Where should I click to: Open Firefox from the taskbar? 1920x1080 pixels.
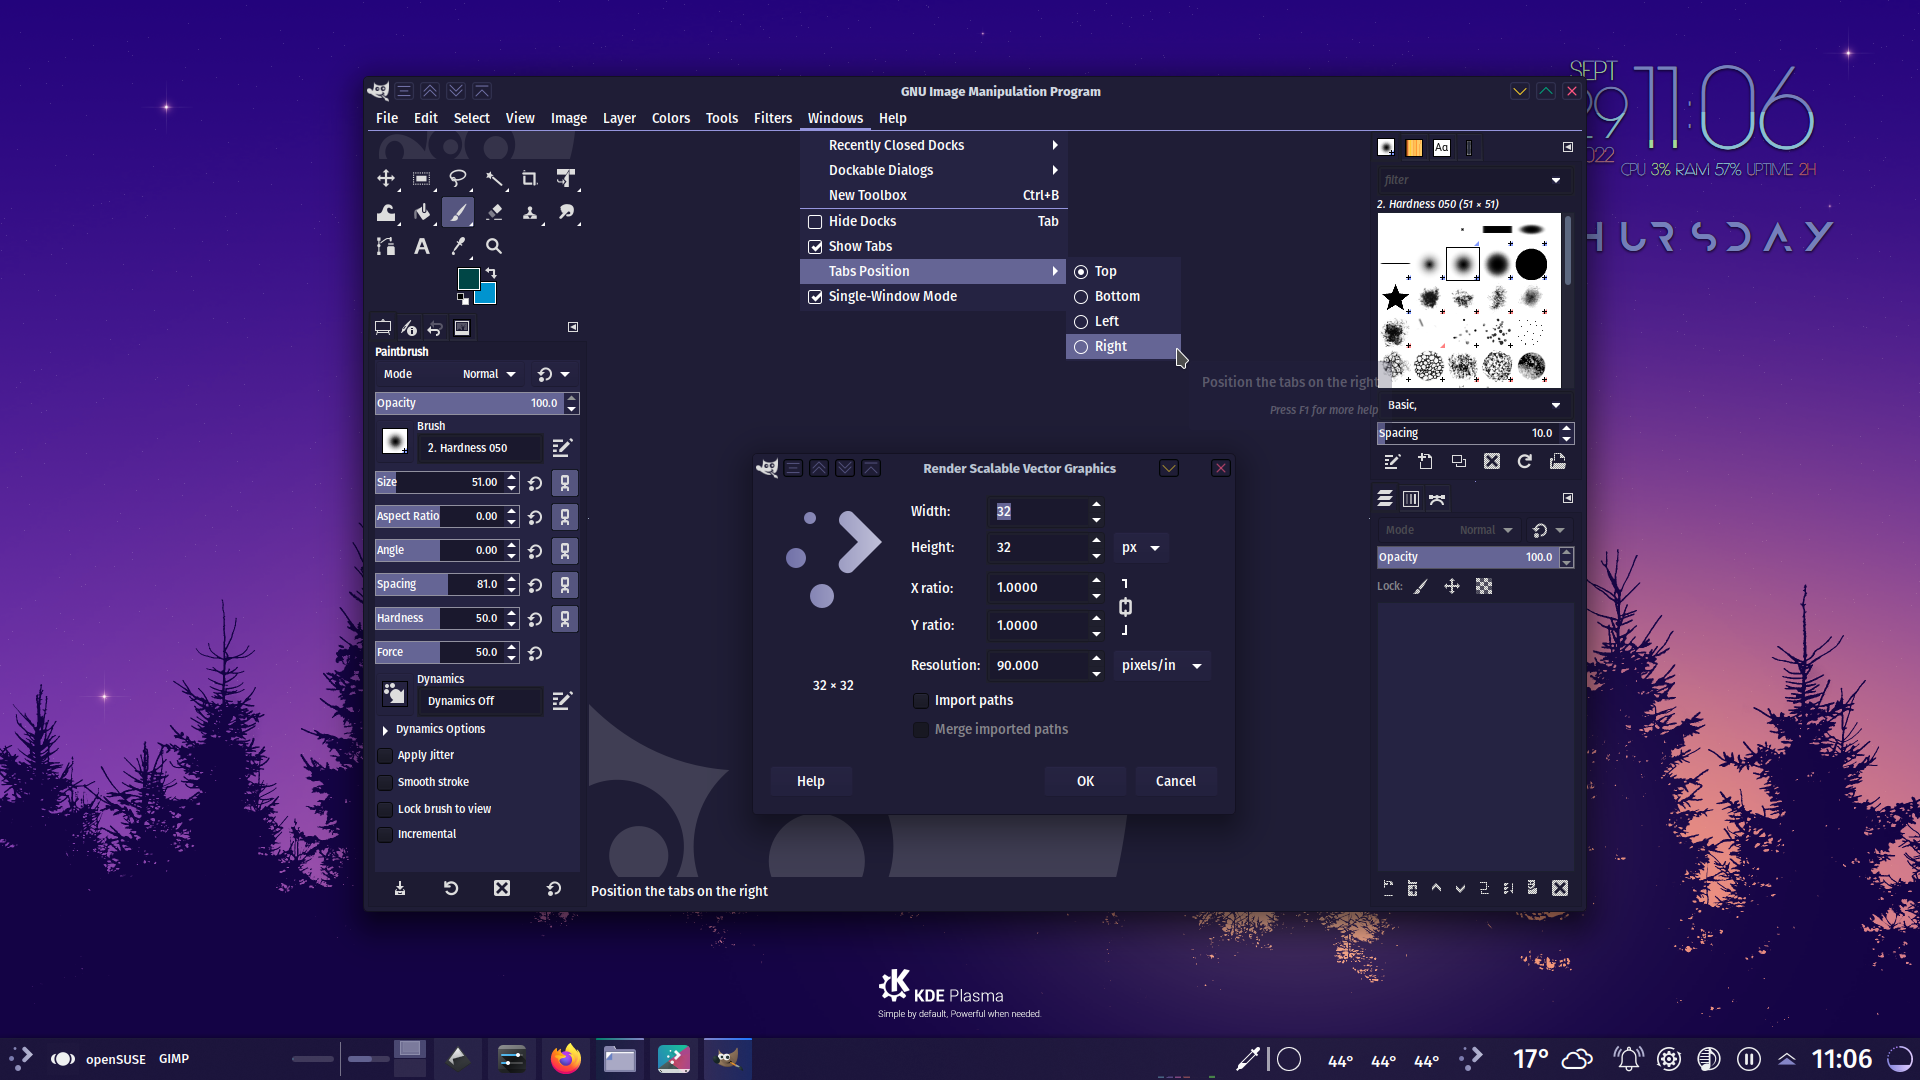click(x=565, y=1058)
